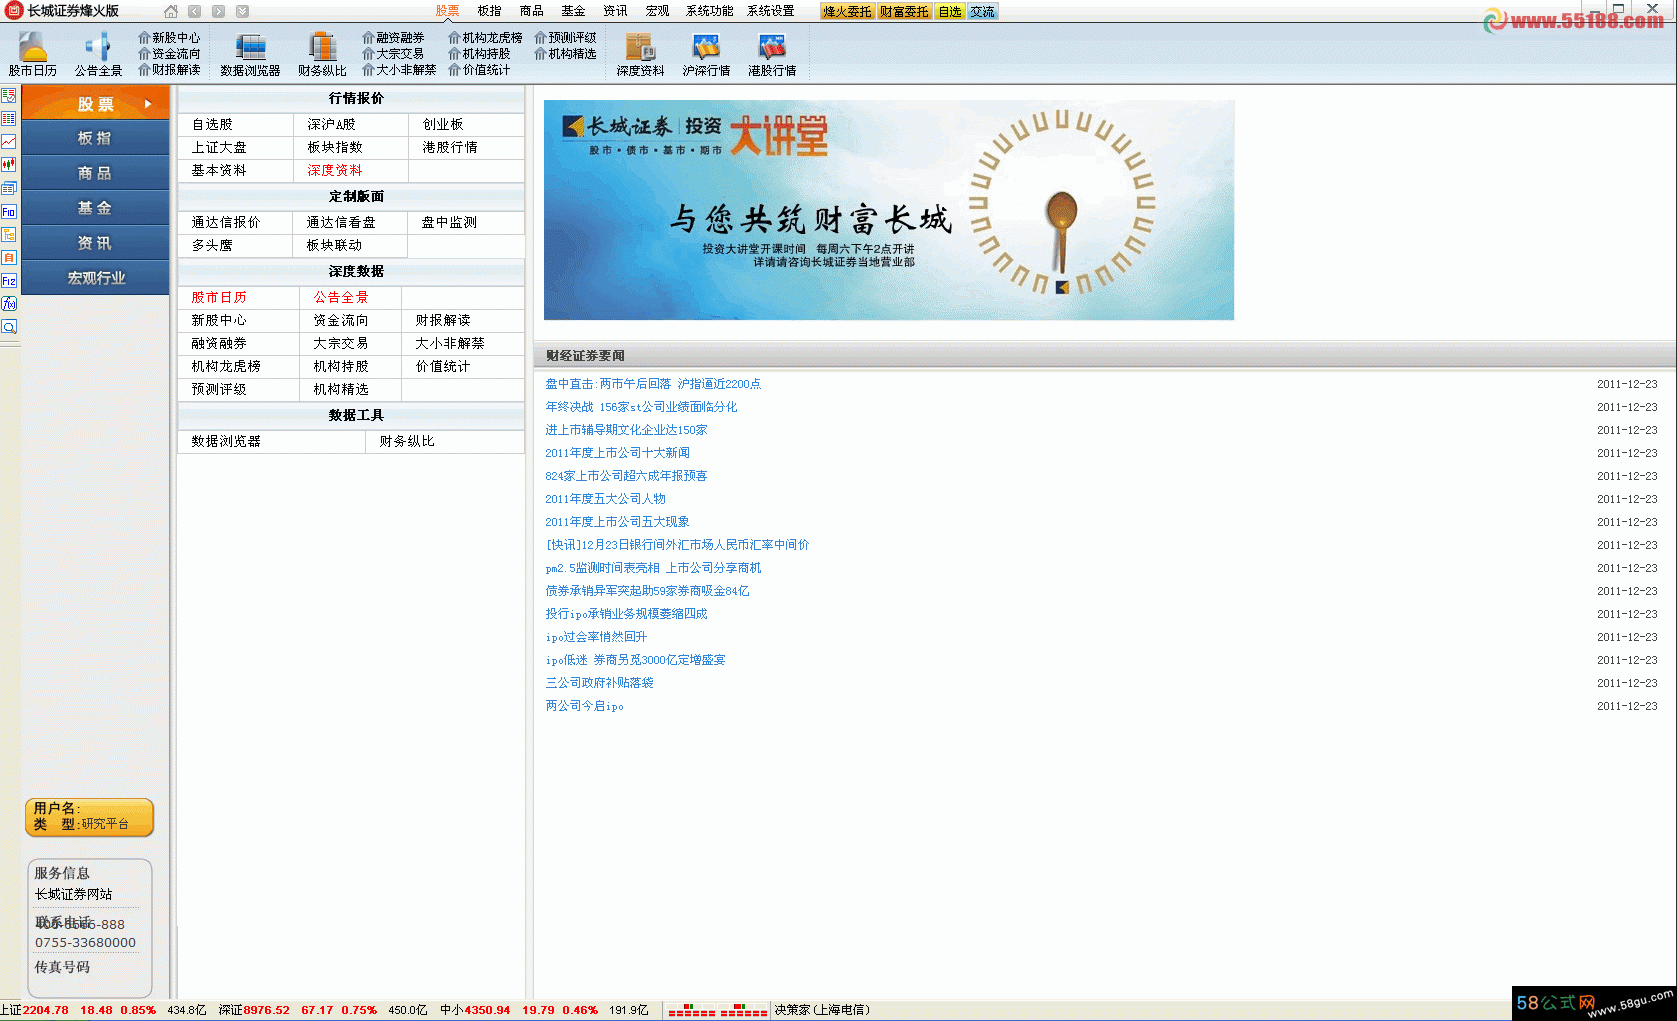Expand the 股票 sidebar section arrow

tap(148, 104)
